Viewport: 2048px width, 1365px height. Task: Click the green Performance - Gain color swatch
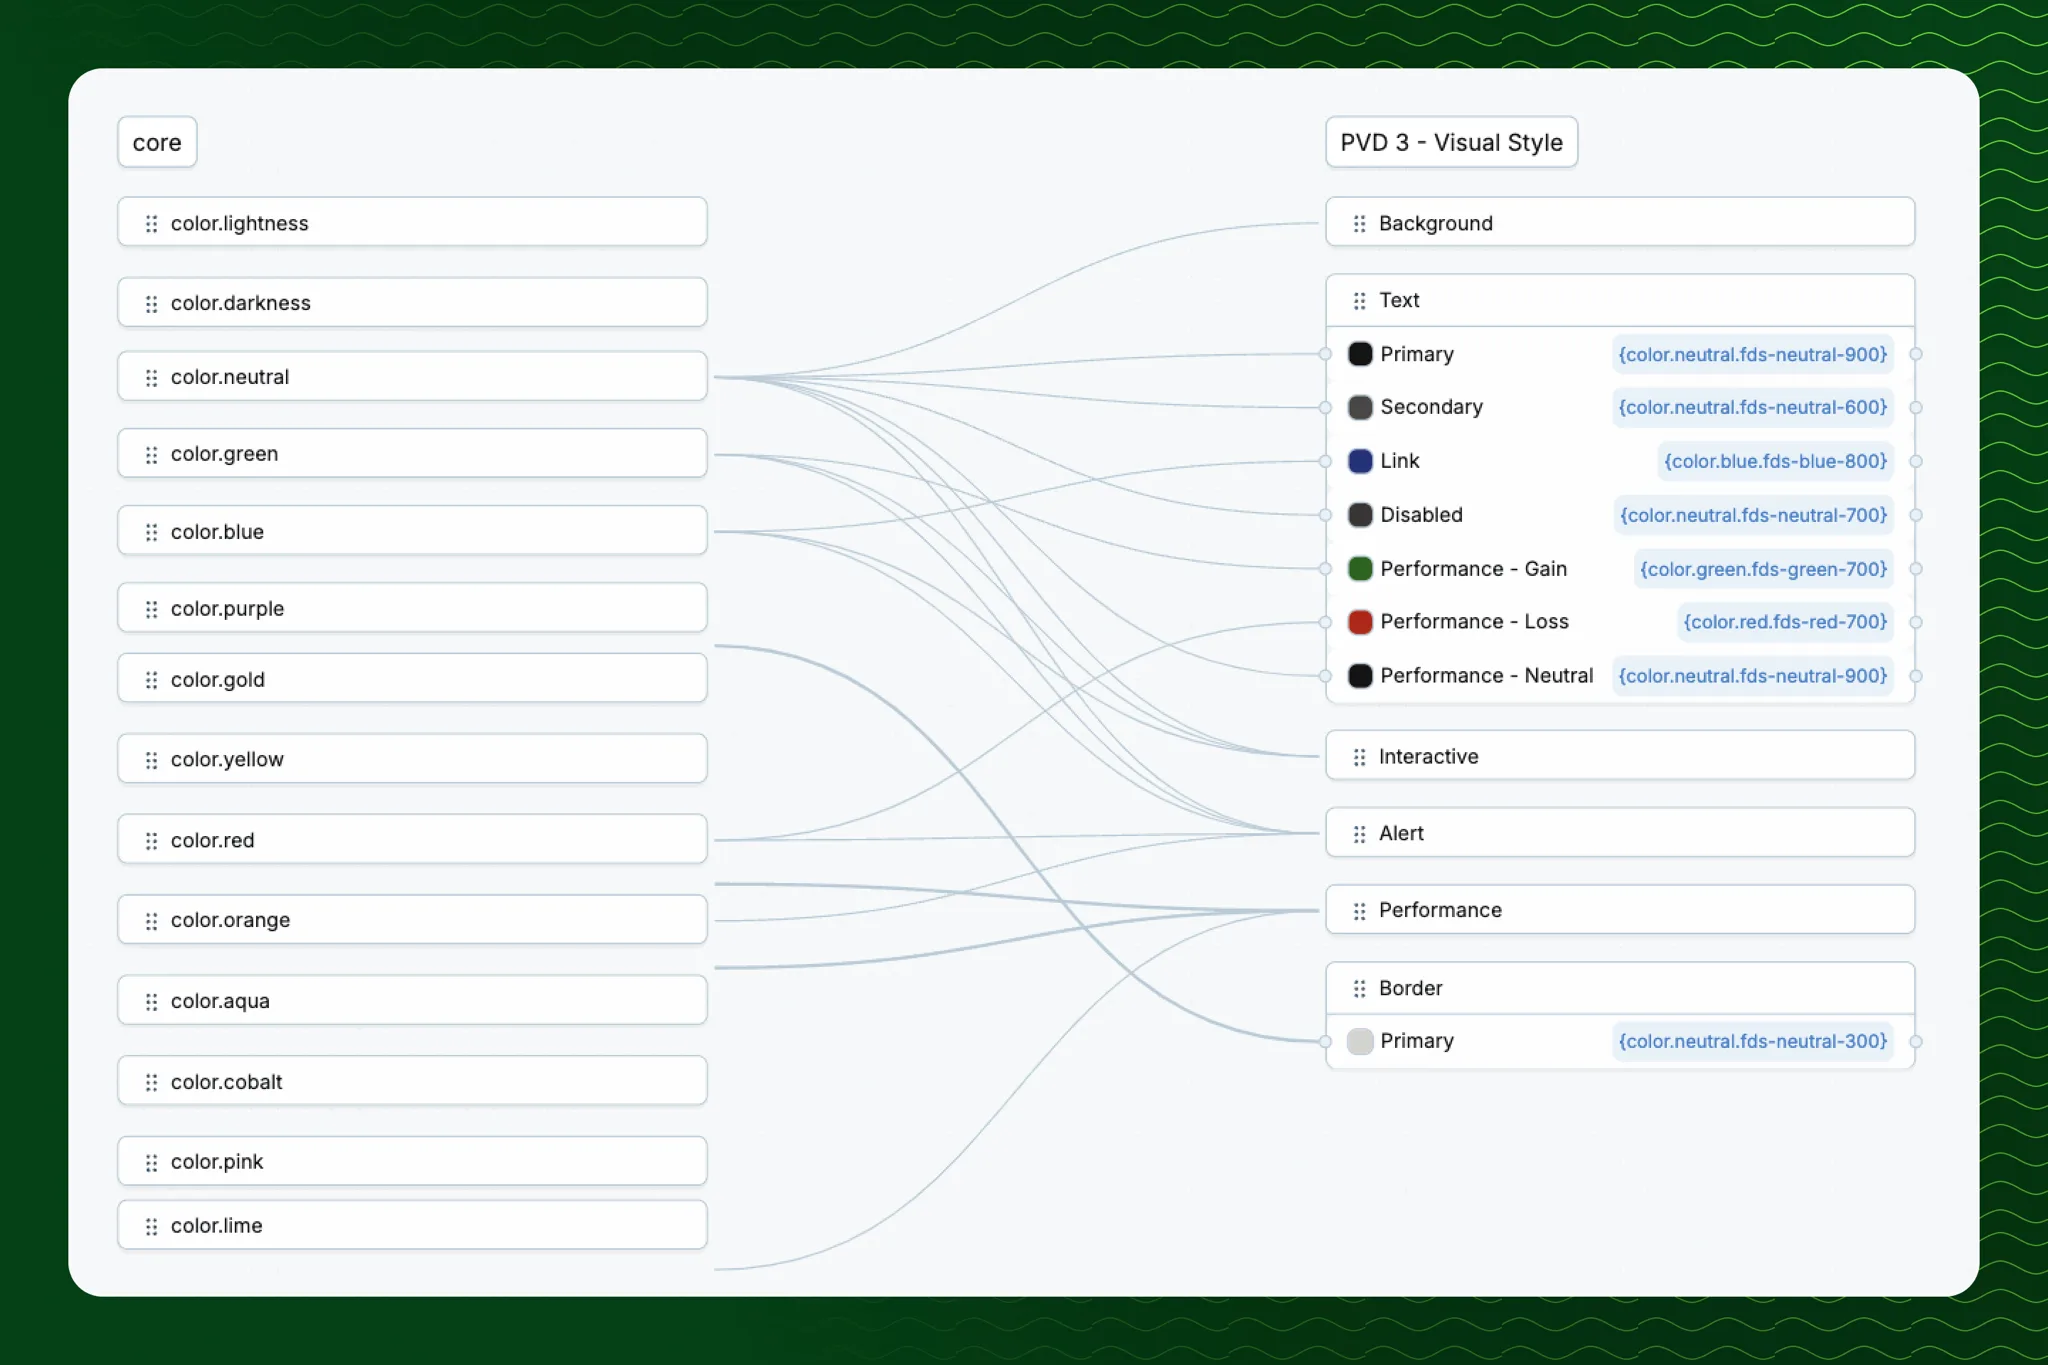tap(1360, 569)
